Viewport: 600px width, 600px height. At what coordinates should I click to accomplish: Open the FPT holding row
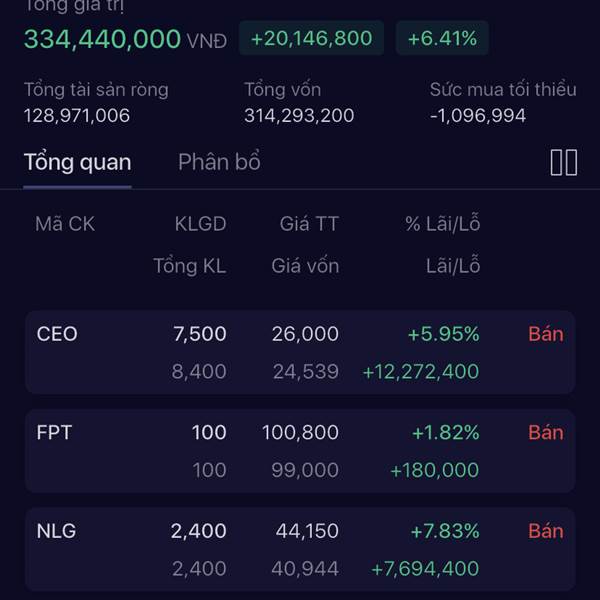pyautogui.click(x=300, y=451)
